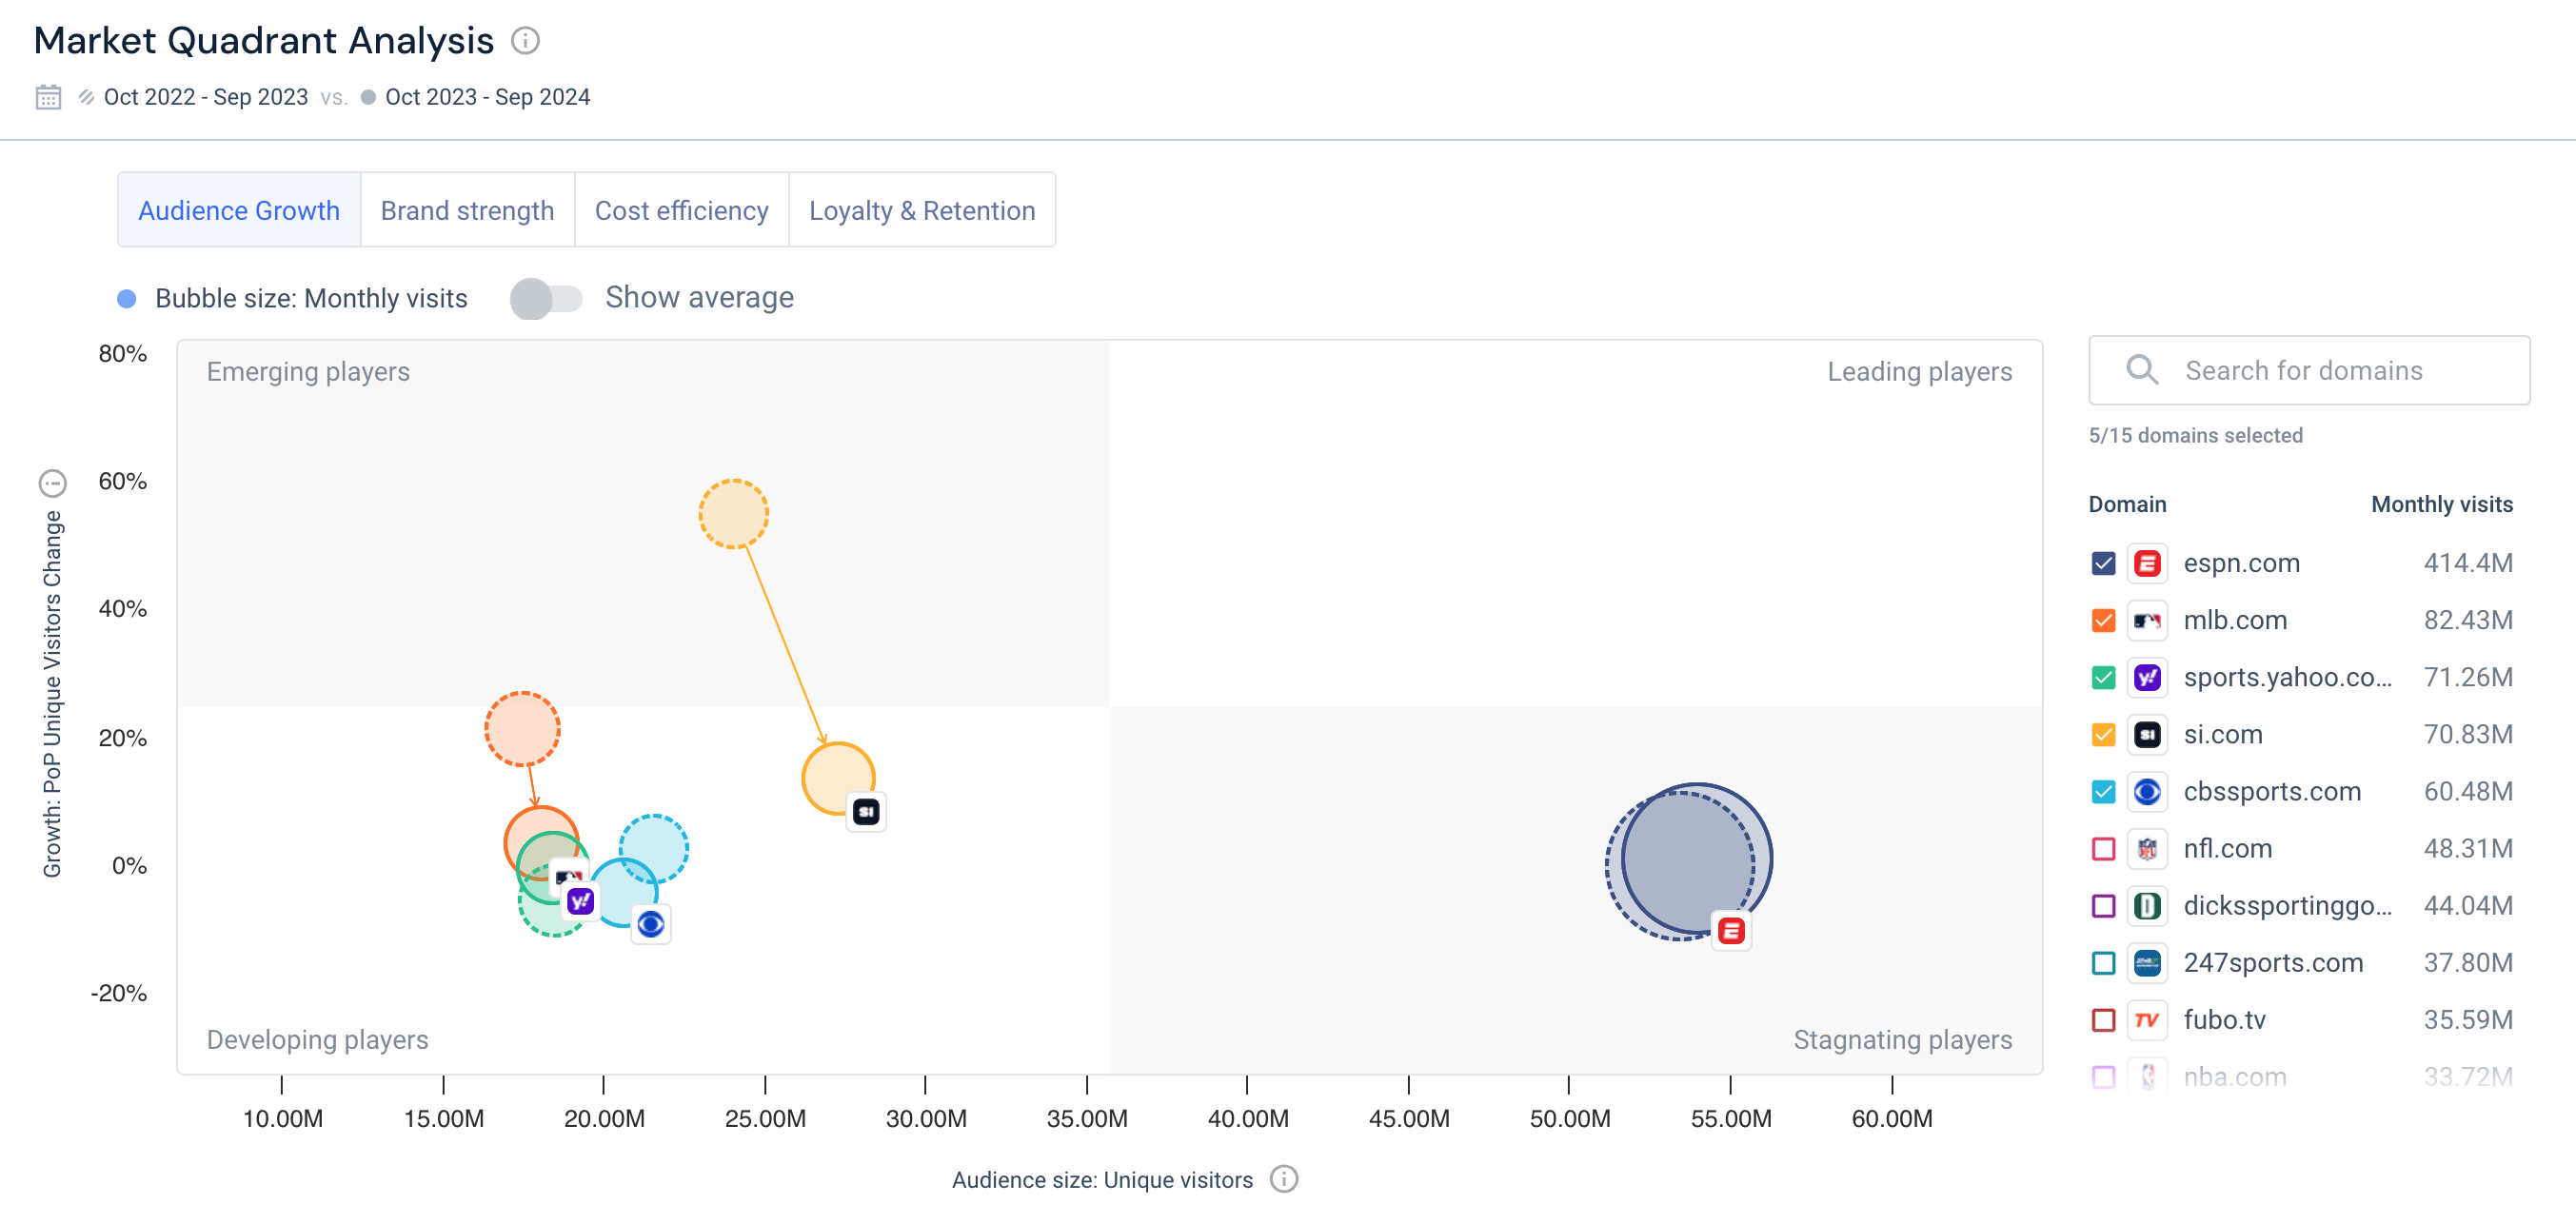Image resolution: width=2576 pixels, height=1224 pixels.
Task: Click the search magnifier icon
Action: click(2141, 370)
